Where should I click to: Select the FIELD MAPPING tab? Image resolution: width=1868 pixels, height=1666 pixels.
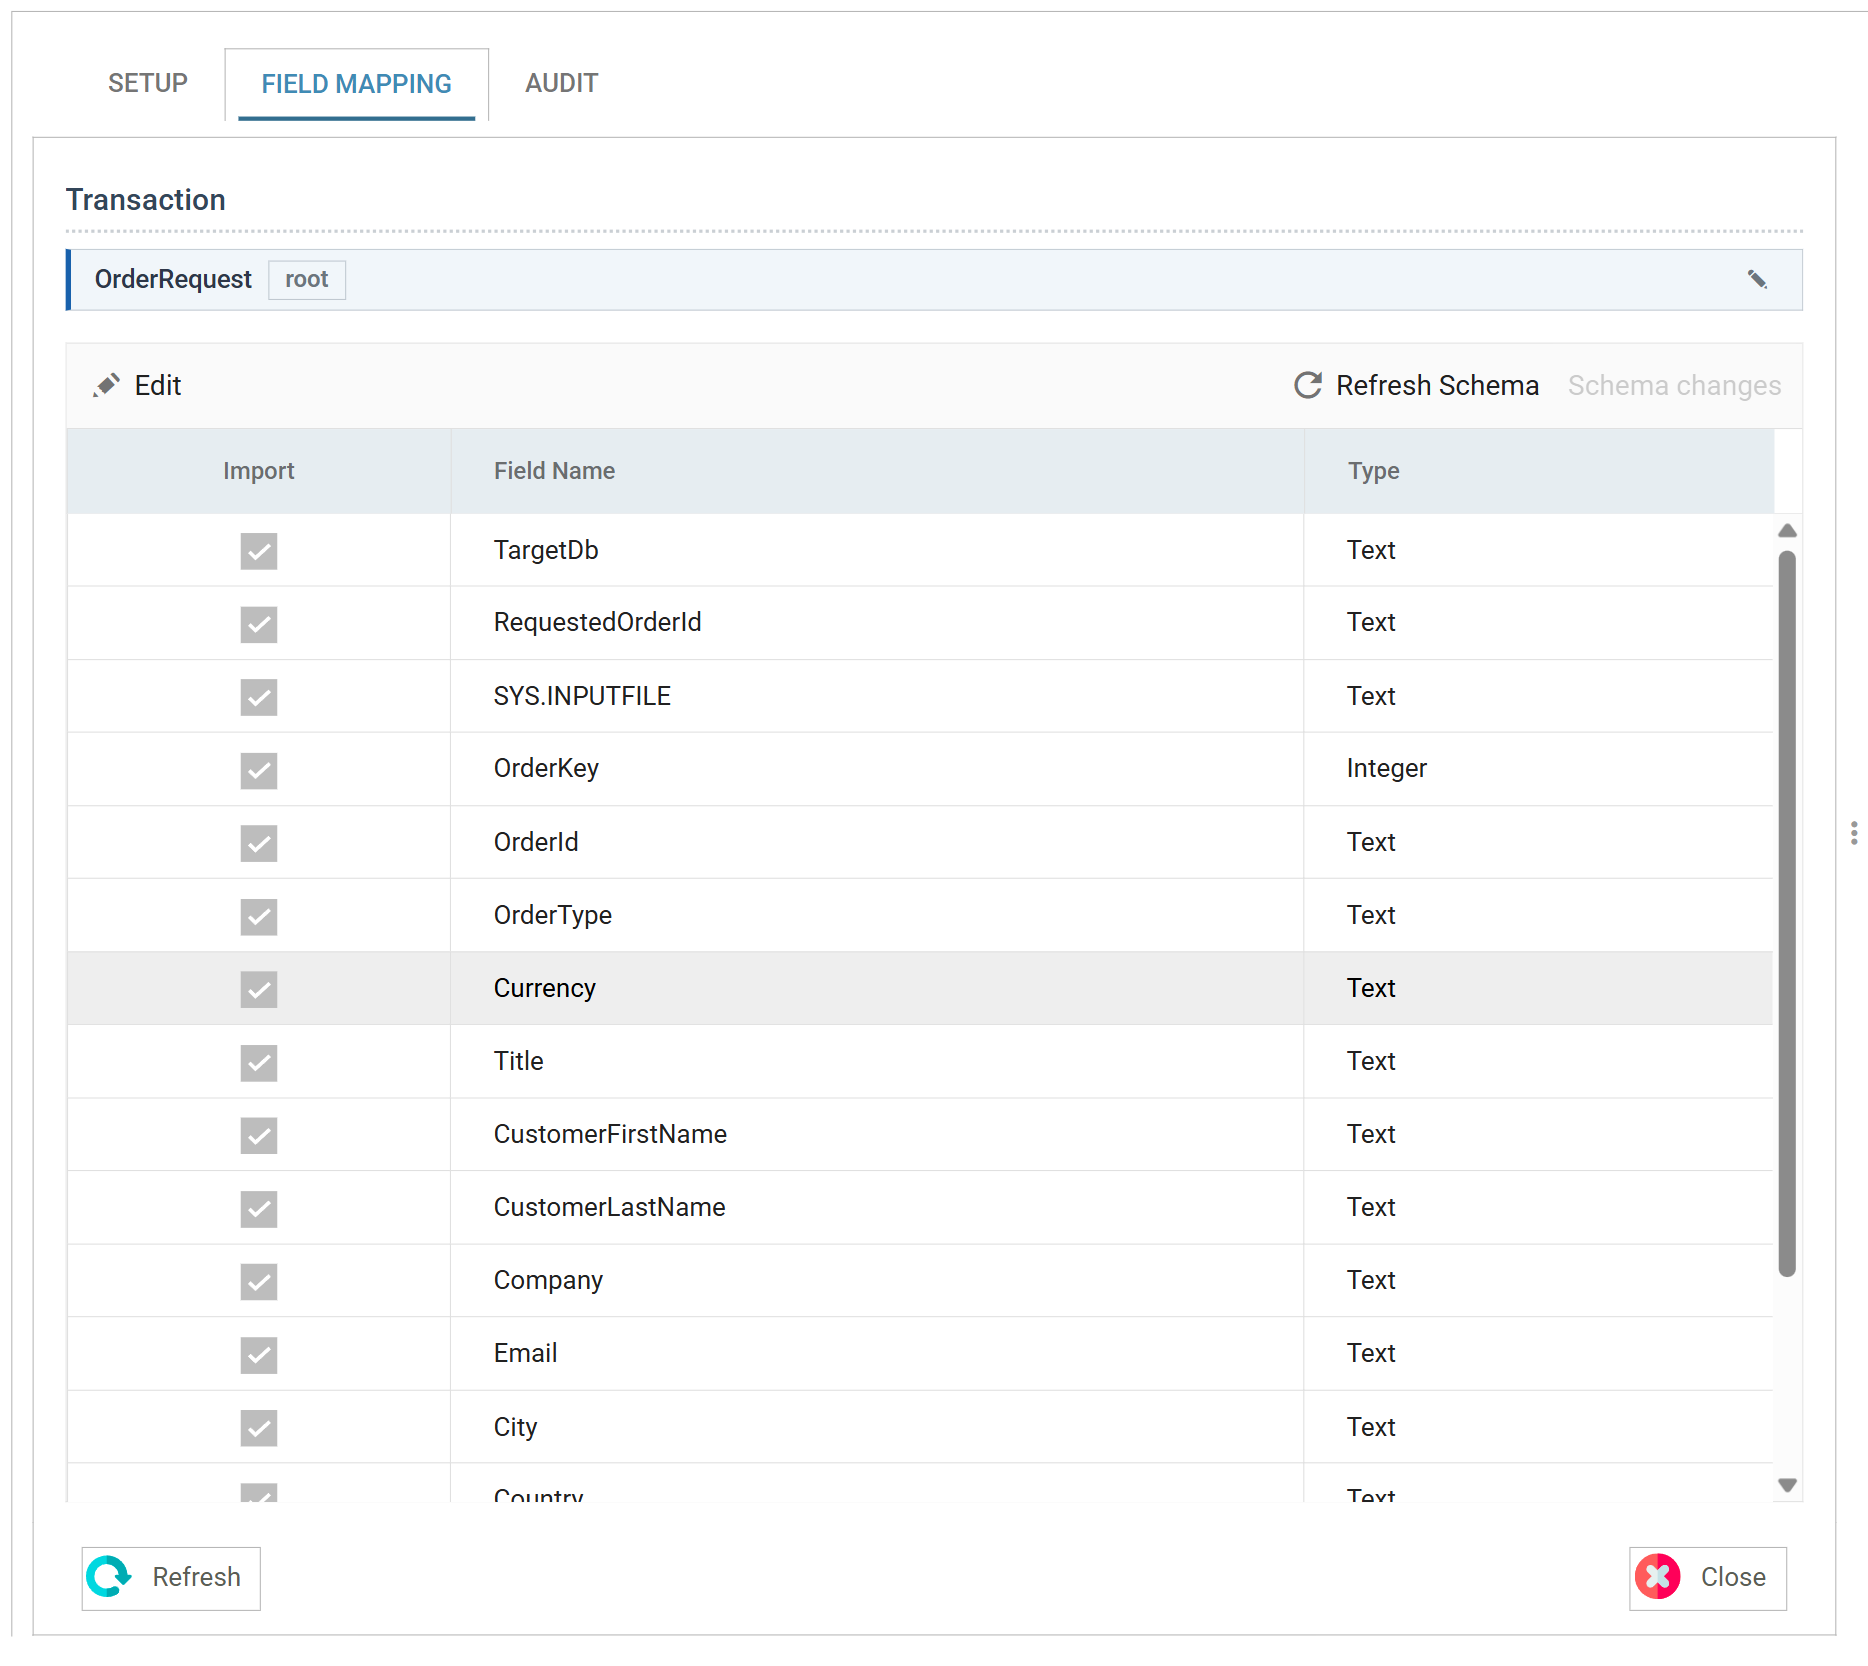pyautogui.click(x=356, y=84)
